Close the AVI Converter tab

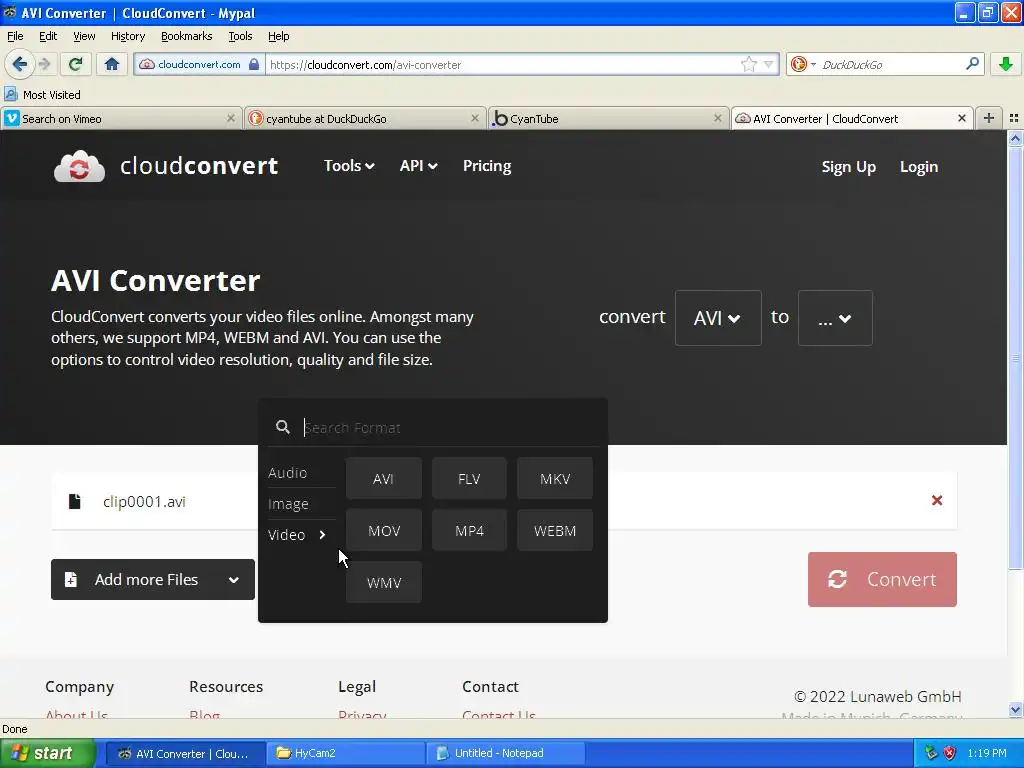[961, 118]
